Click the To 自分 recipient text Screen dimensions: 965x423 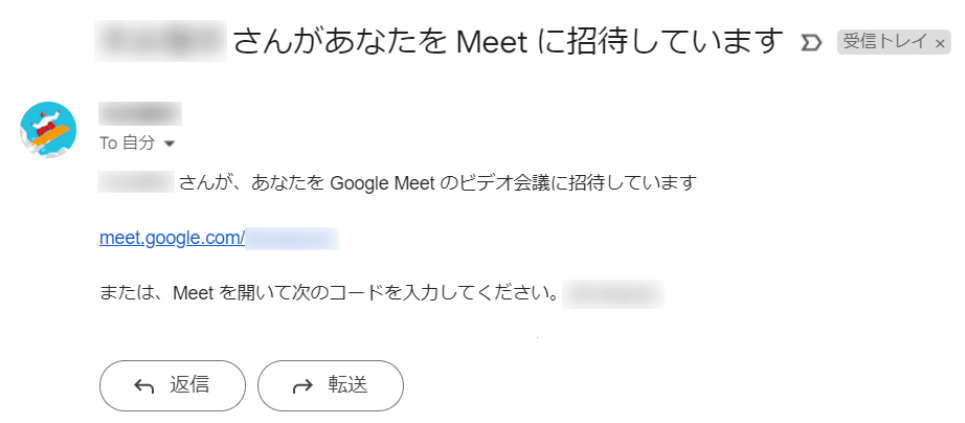(x=127, y=143)
